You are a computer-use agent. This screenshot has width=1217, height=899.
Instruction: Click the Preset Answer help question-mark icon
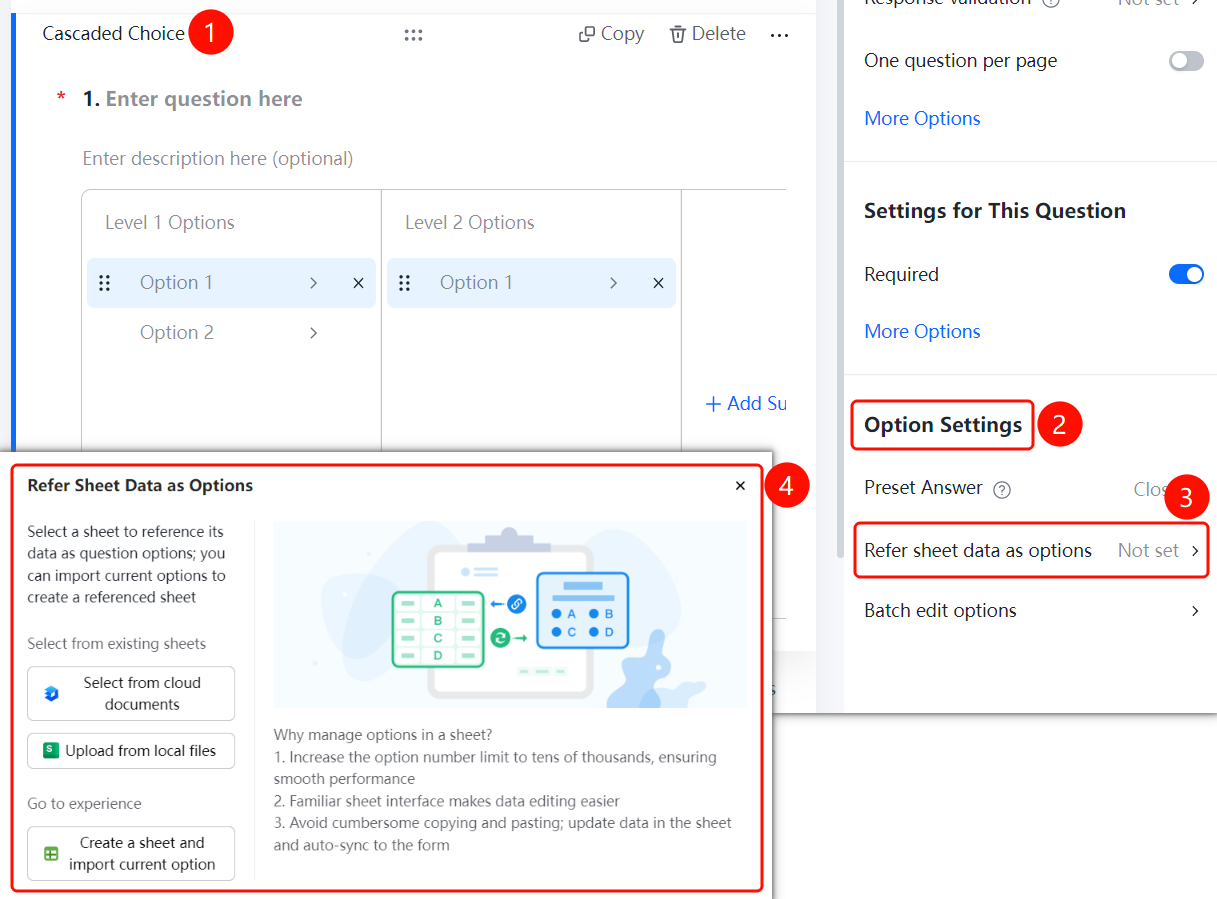1002,489
